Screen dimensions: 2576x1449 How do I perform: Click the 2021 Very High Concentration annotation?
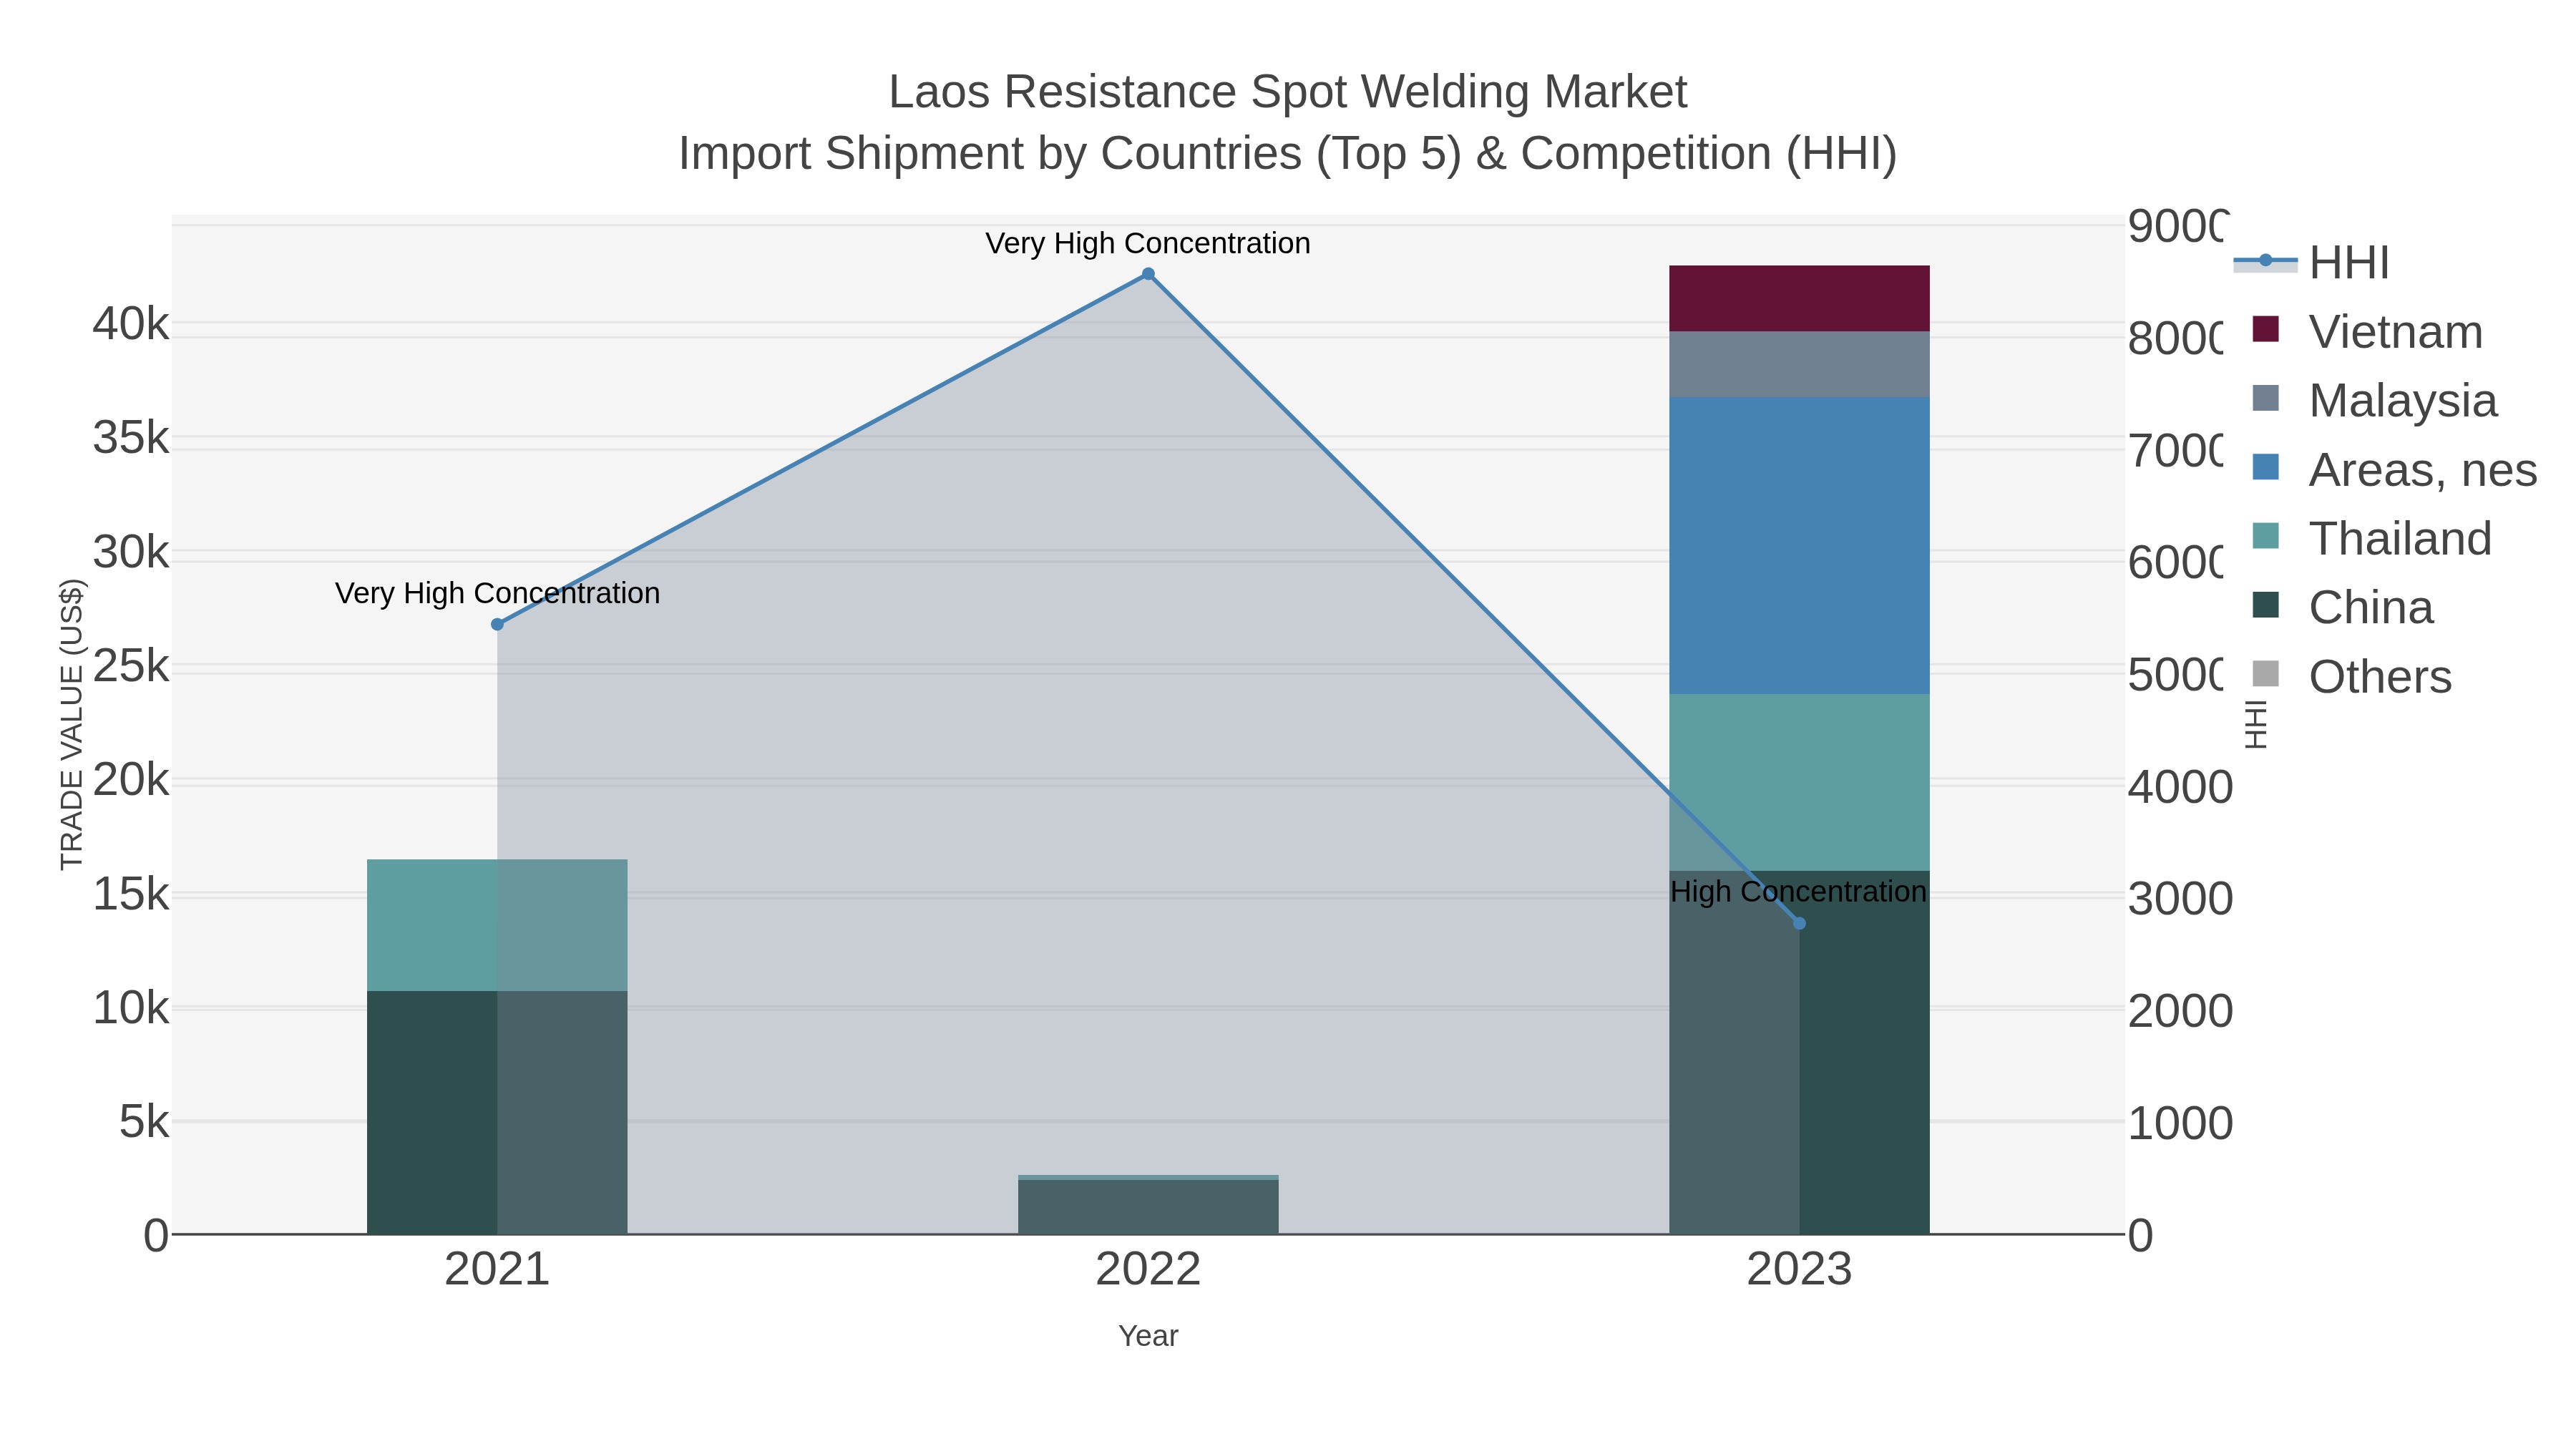point(497,593)
